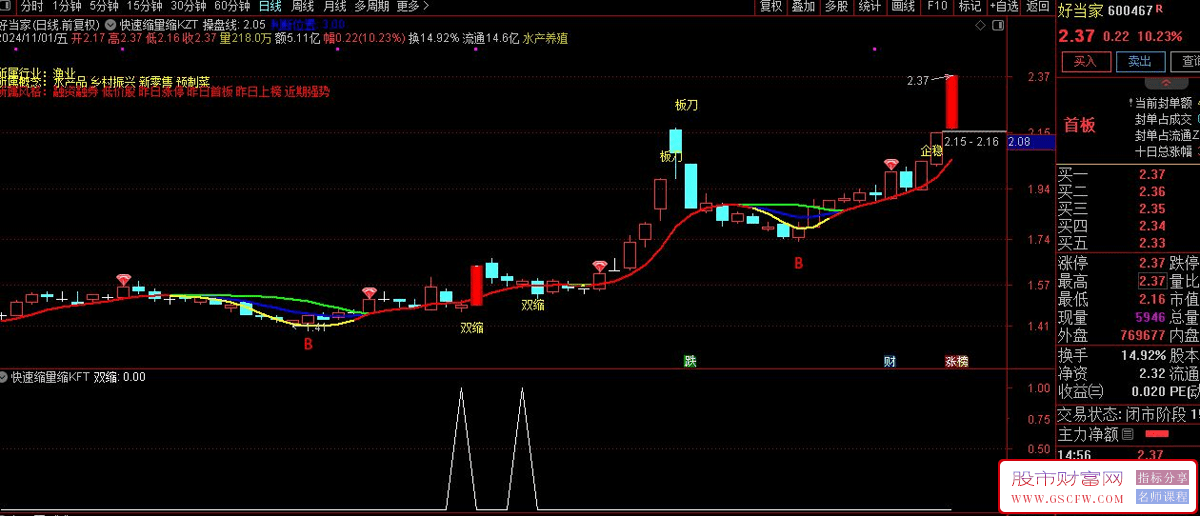Click the red diamond signal above the 企稳 label
Image resolution: width=1200 pixels, height=516 pixels.
pos(890,164)
